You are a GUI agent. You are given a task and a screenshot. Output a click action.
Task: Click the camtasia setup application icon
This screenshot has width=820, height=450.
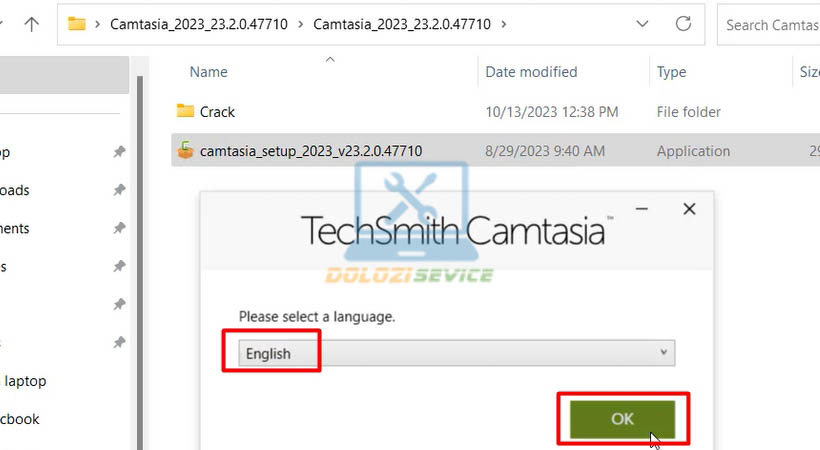[x=185, y=150]
